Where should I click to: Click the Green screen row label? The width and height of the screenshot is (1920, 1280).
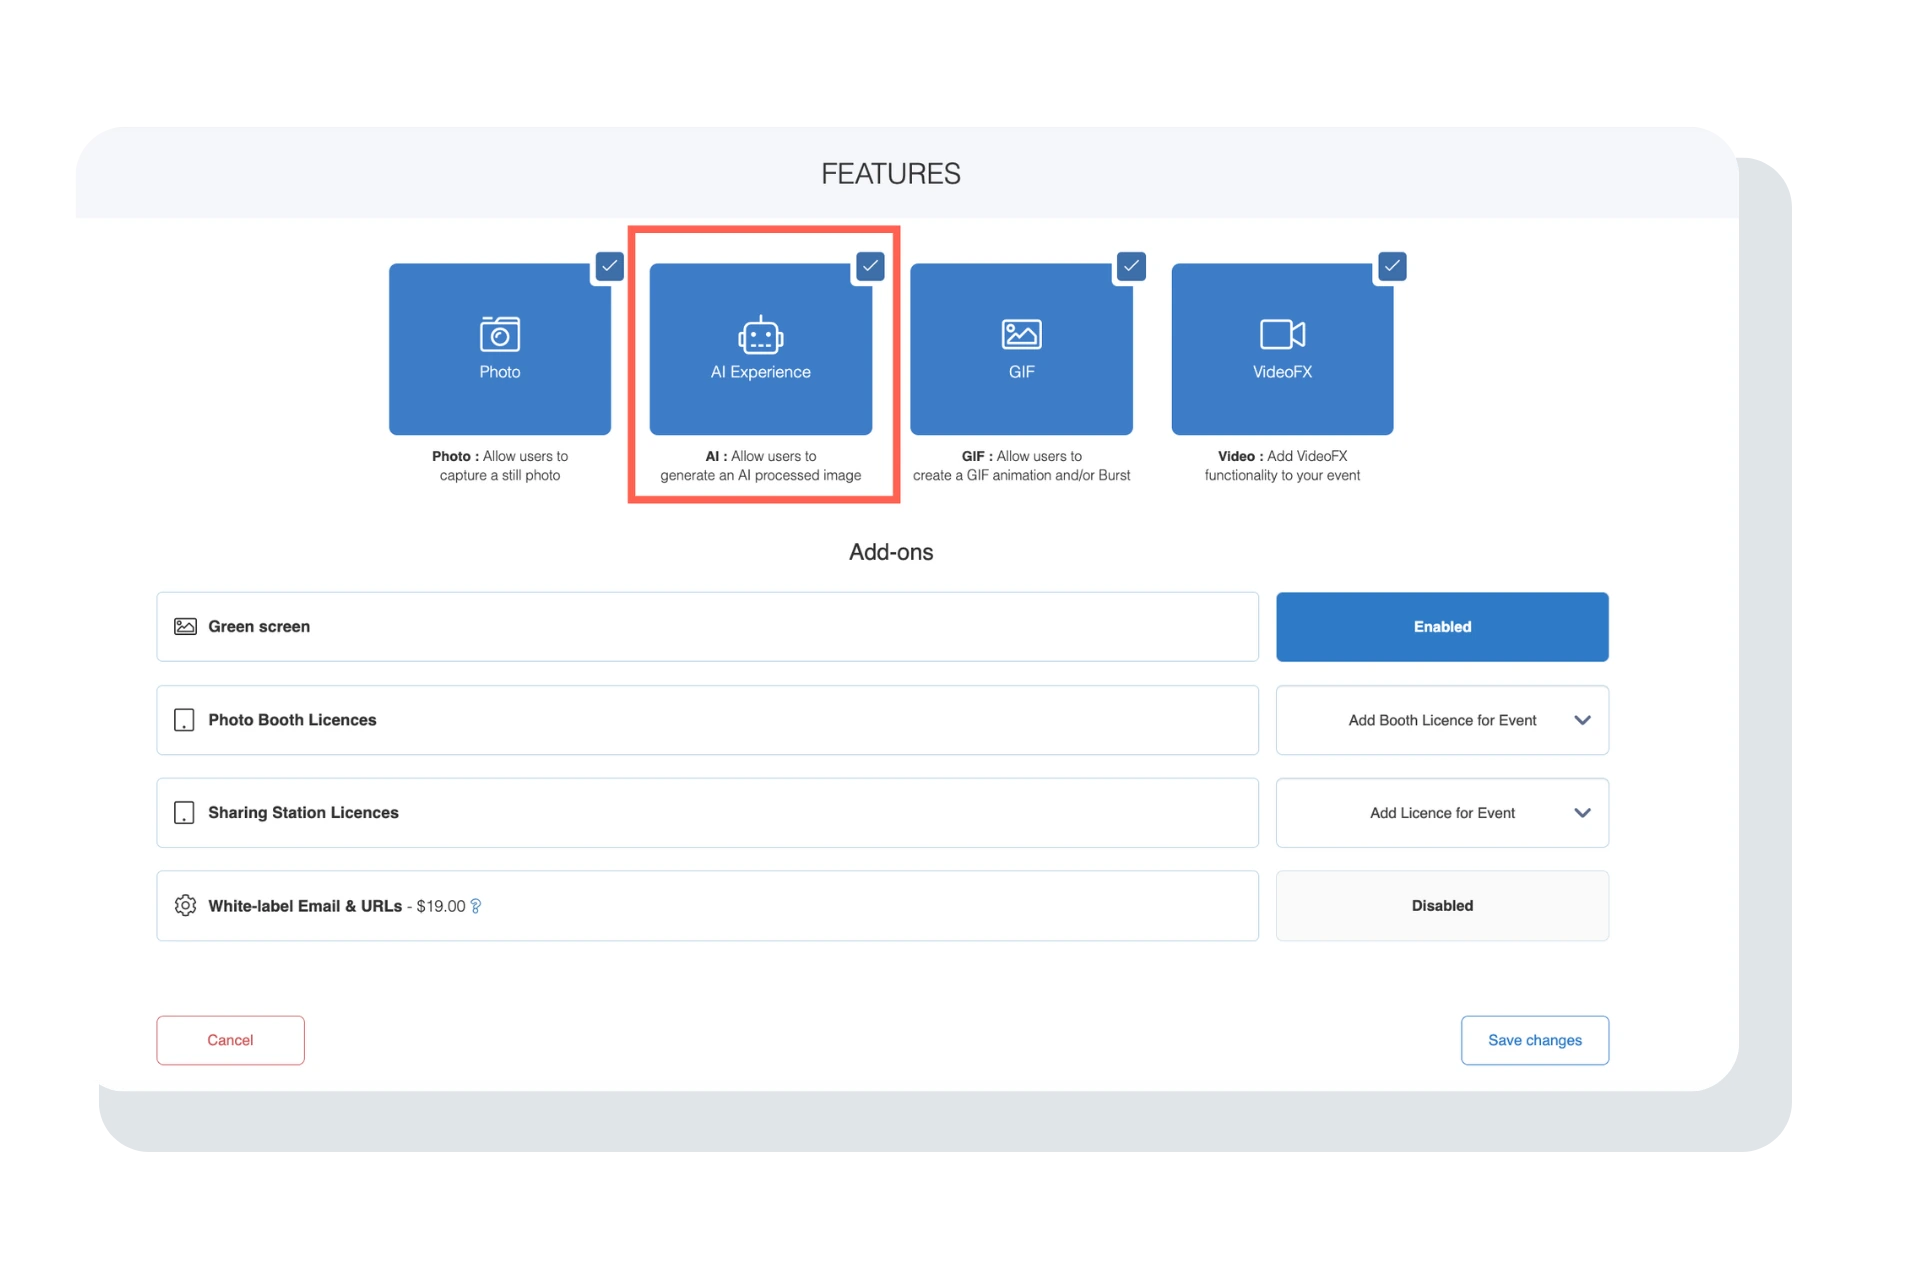pos(259,627)
